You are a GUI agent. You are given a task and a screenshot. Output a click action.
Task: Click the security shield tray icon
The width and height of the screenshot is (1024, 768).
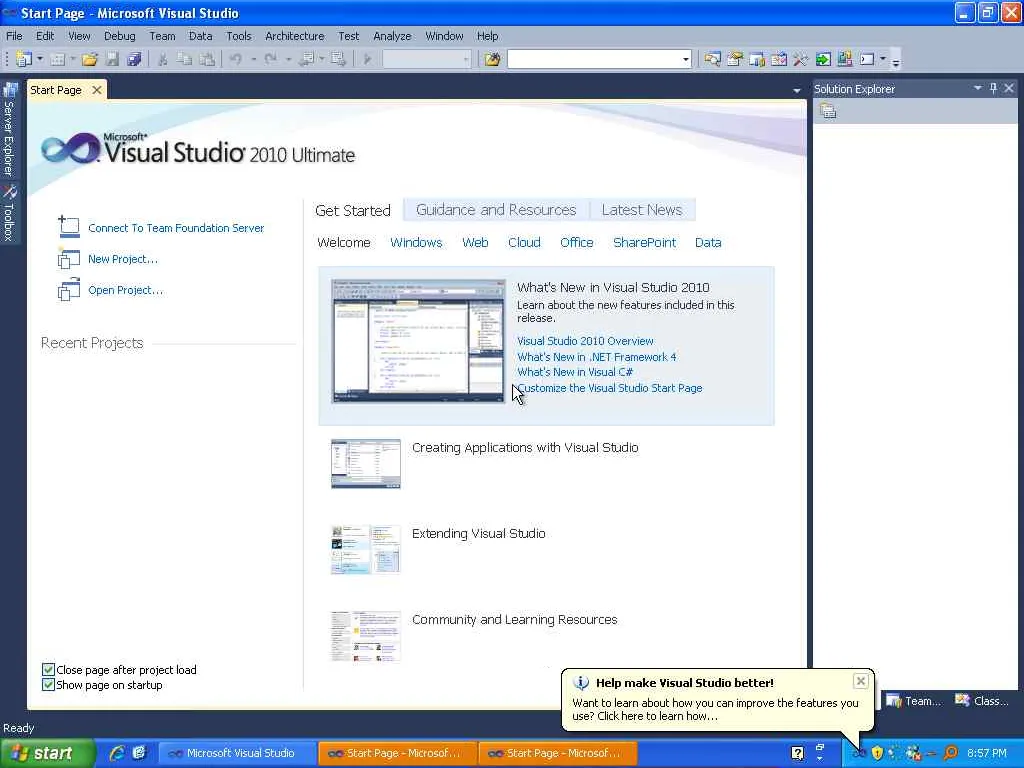coord(877,753)
